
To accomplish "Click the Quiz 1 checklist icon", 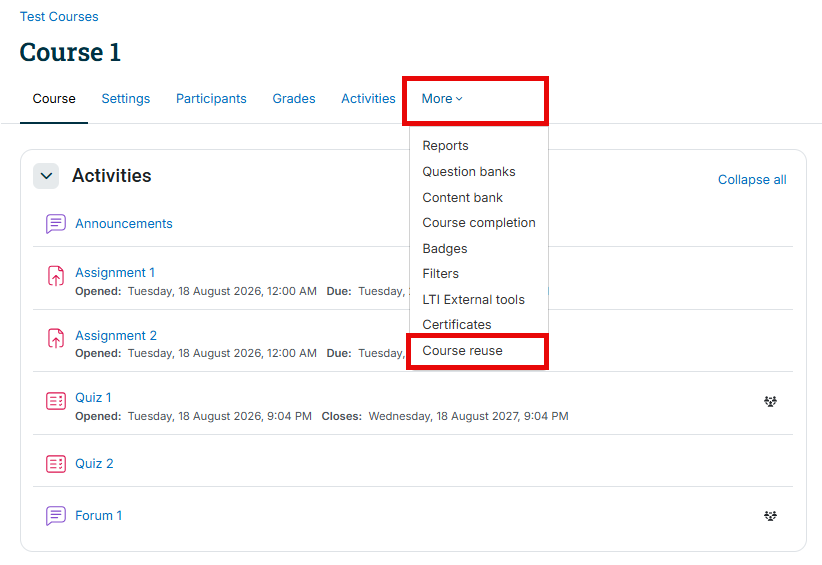I will tap(56, 401).
